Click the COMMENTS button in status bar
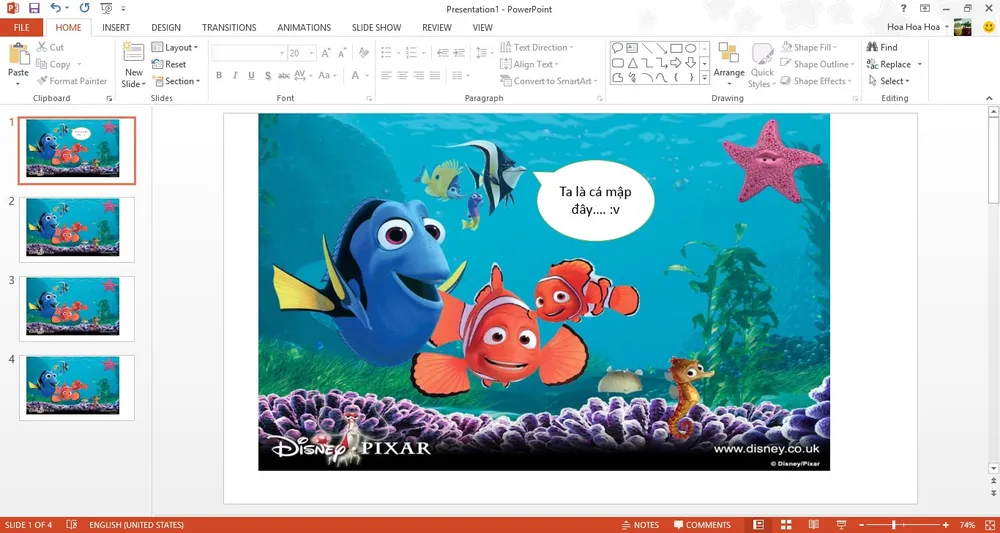1000x533 pixels. 702,525
